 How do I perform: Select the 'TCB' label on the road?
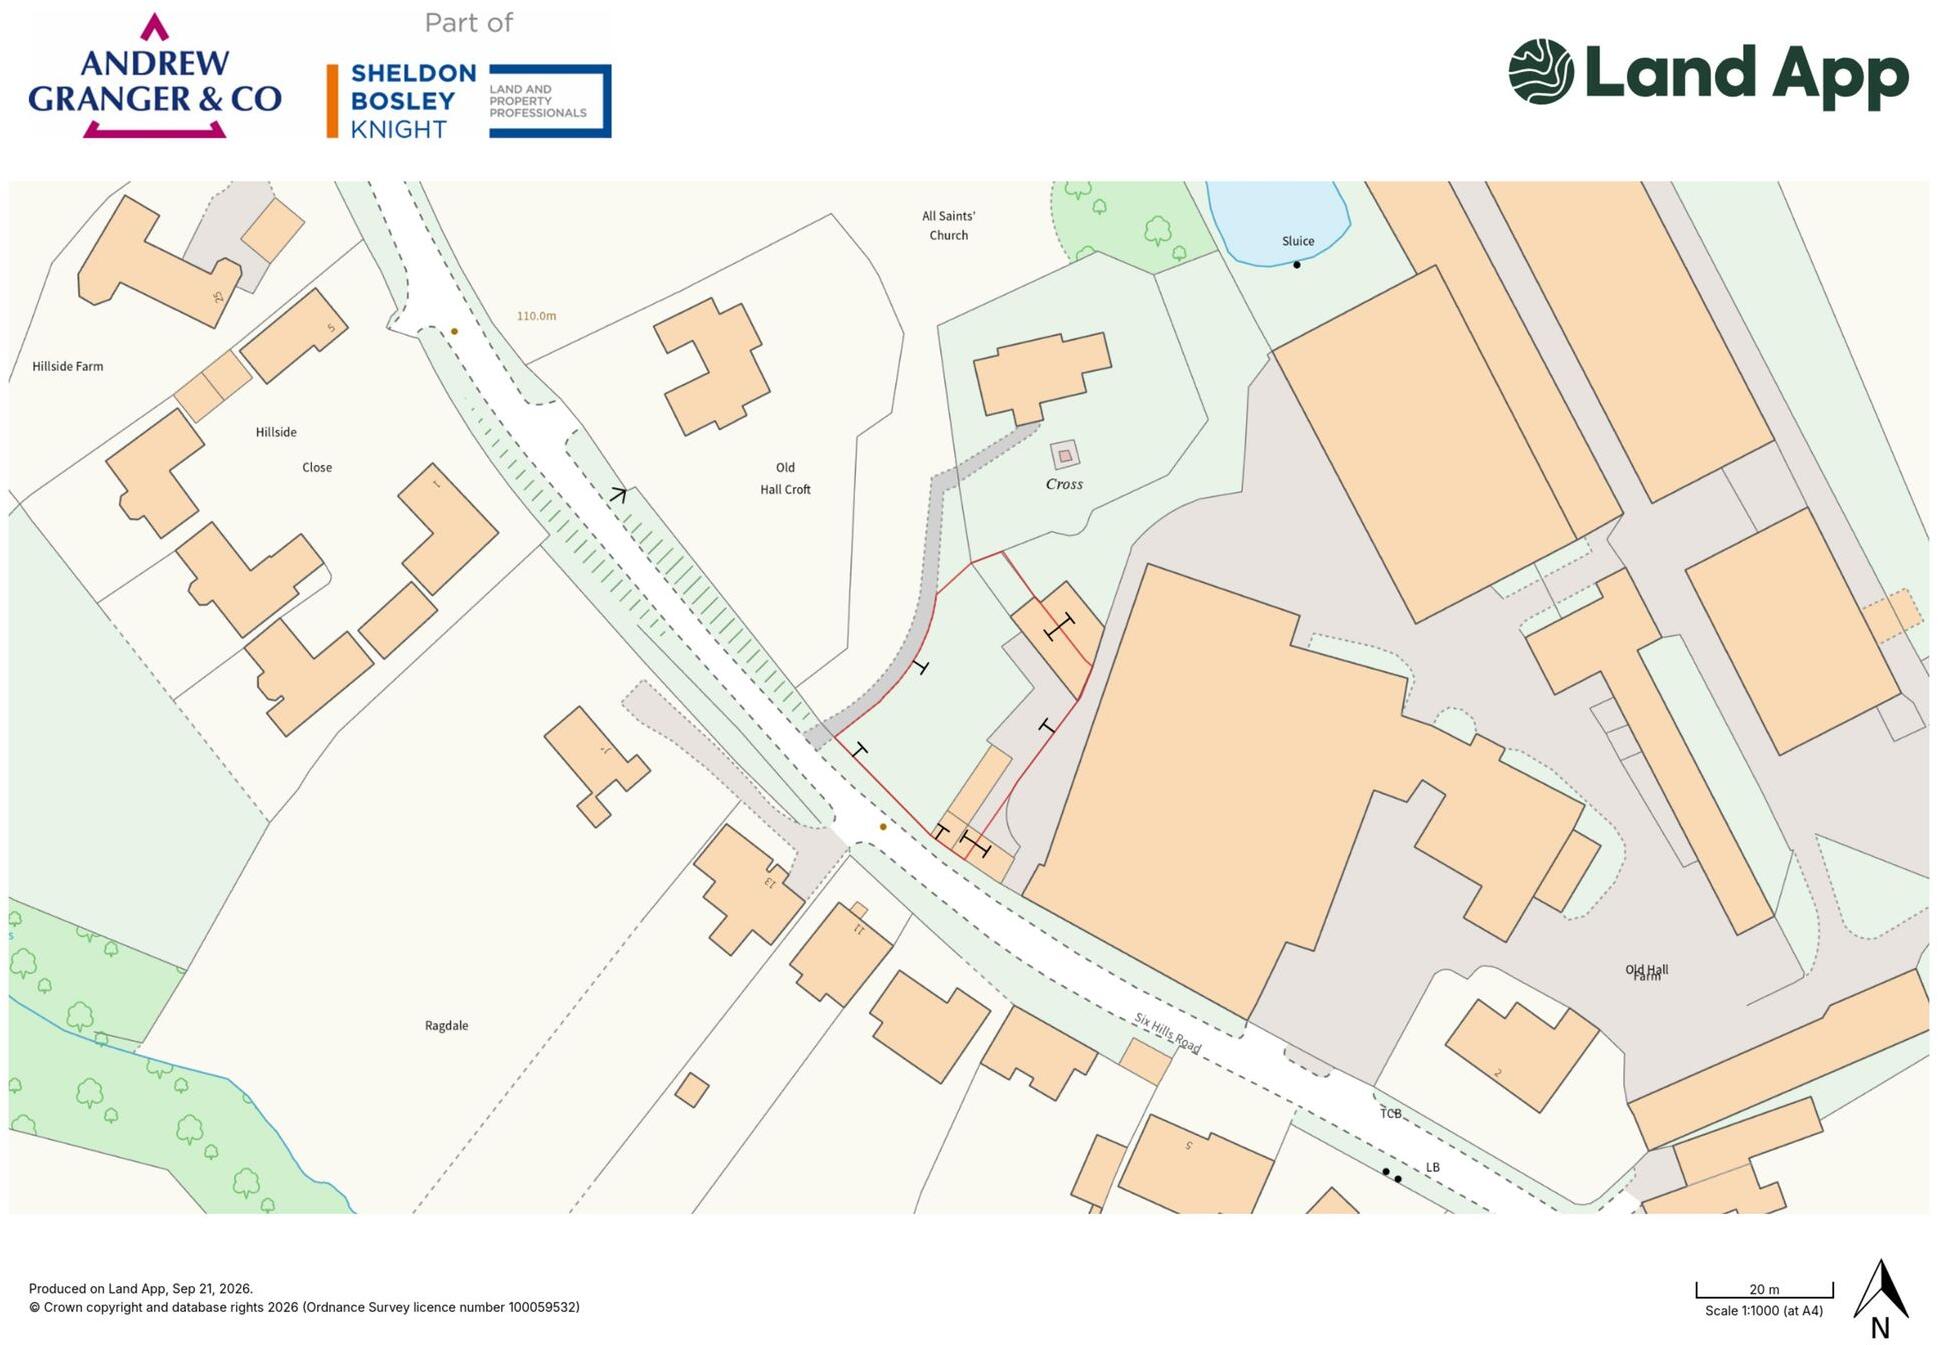1391,1114
